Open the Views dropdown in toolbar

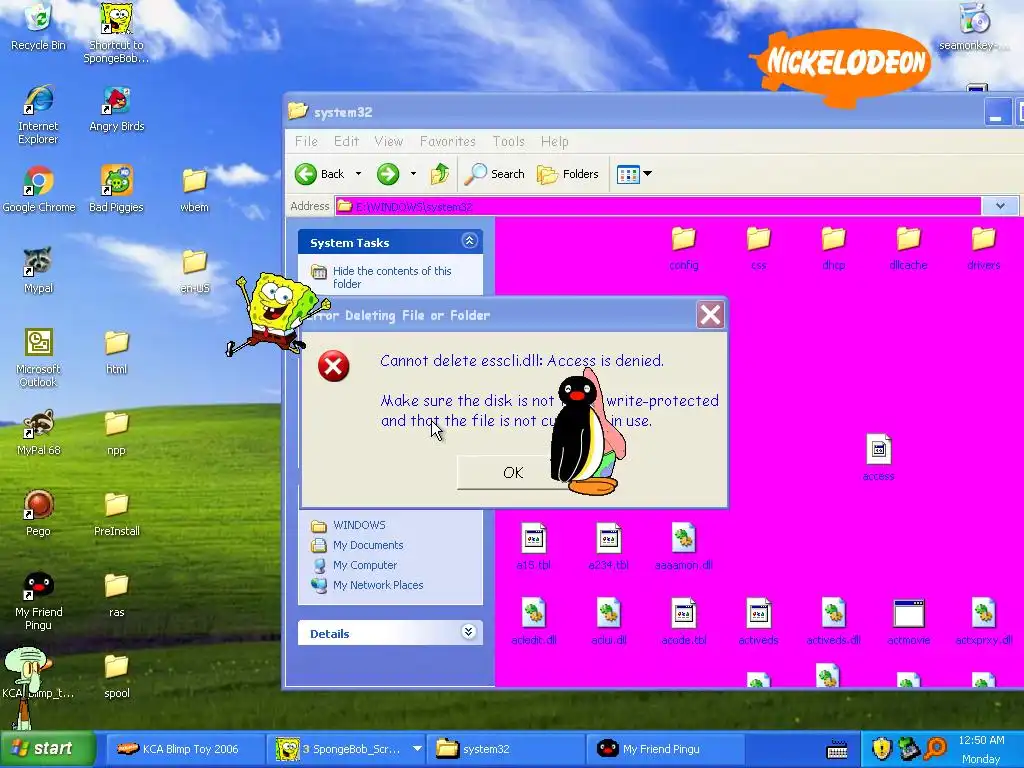[x=634, y=174]
